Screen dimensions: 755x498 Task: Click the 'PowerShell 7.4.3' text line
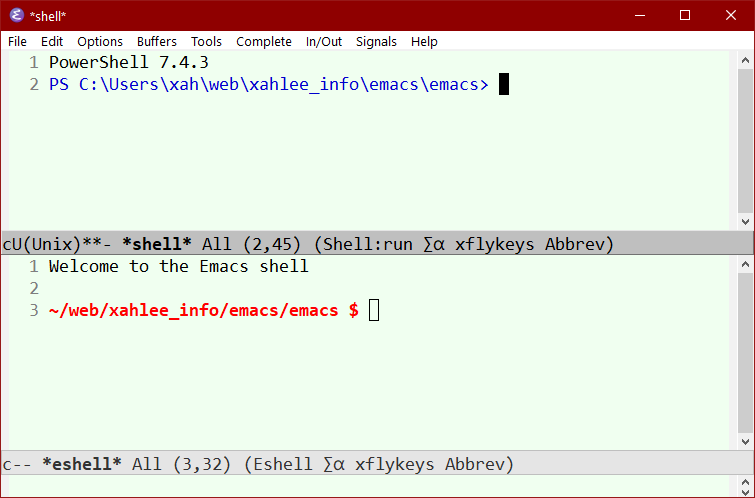[129, 63]
